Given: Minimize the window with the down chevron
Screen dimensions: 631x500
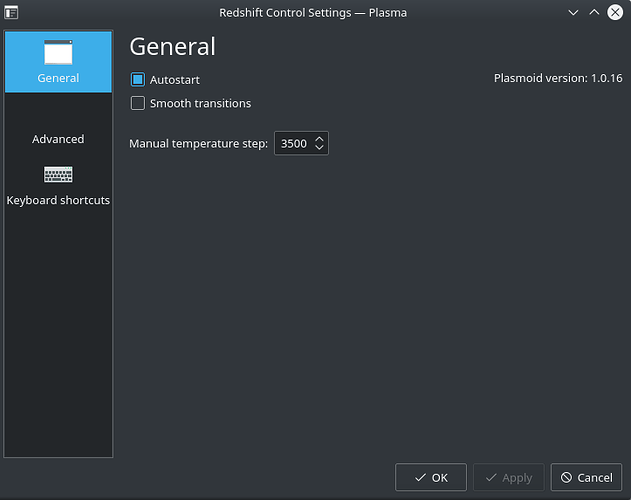Looking at the screenshot, I should click(x=573, y=13).
